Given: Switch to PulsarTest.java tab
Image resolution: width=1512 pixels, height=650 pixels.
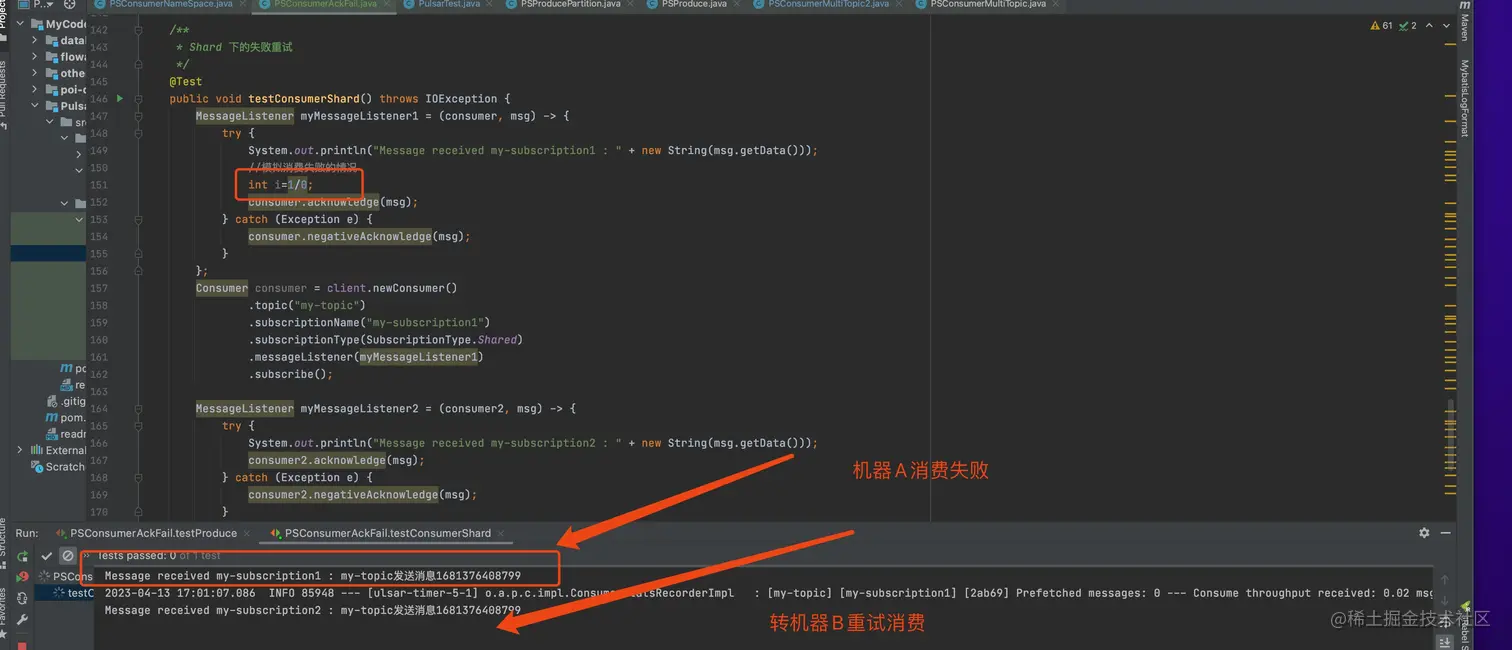Looking at the screenshot, I should point(449,4).
